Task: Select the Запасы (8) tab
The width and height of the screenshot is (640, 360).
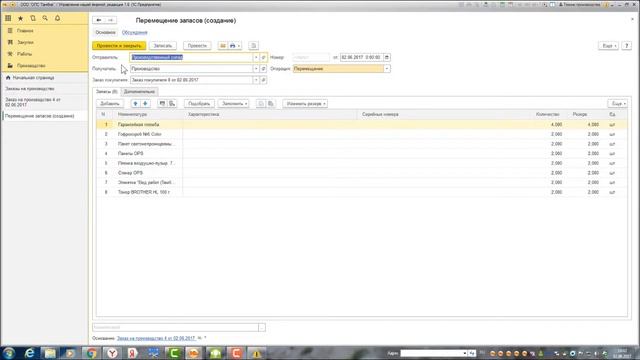Action: click(107, 91)
